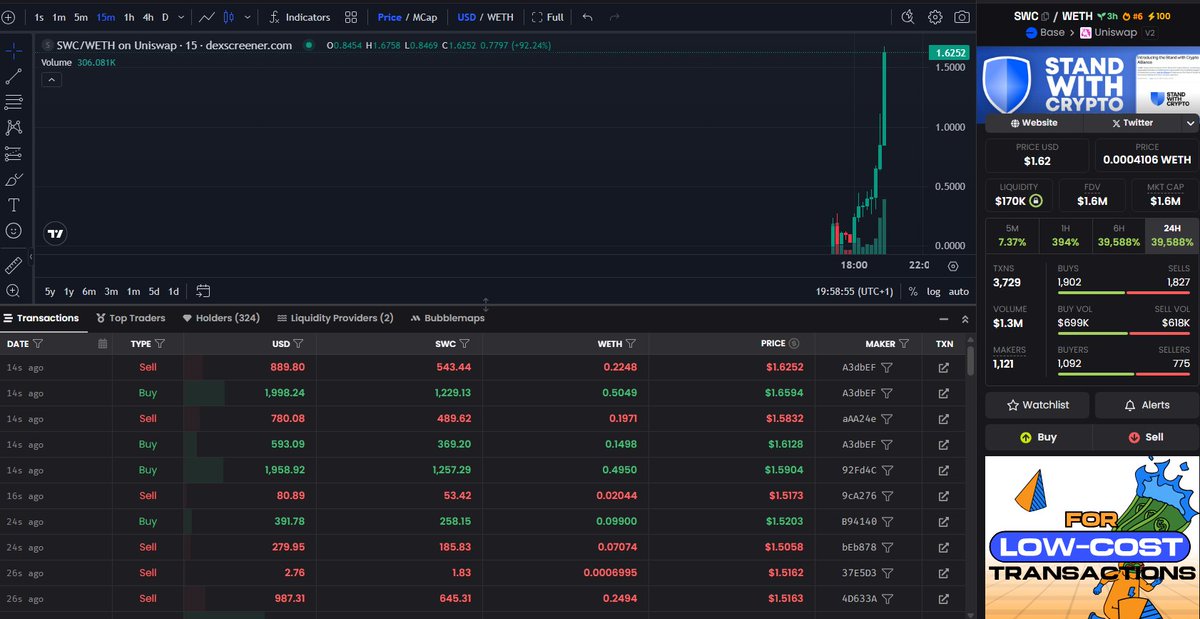1200x619 pixels.
Task: Open chart time axis settings icon
Action: [953, 266]
